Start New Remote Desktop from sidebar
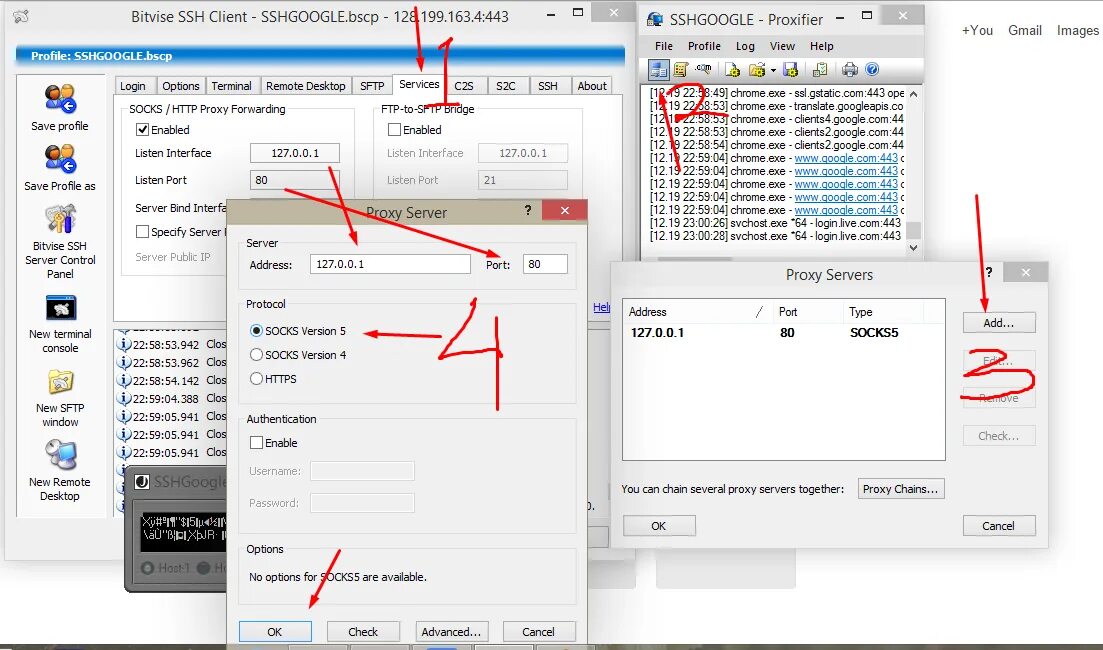 tap(60, 456)
